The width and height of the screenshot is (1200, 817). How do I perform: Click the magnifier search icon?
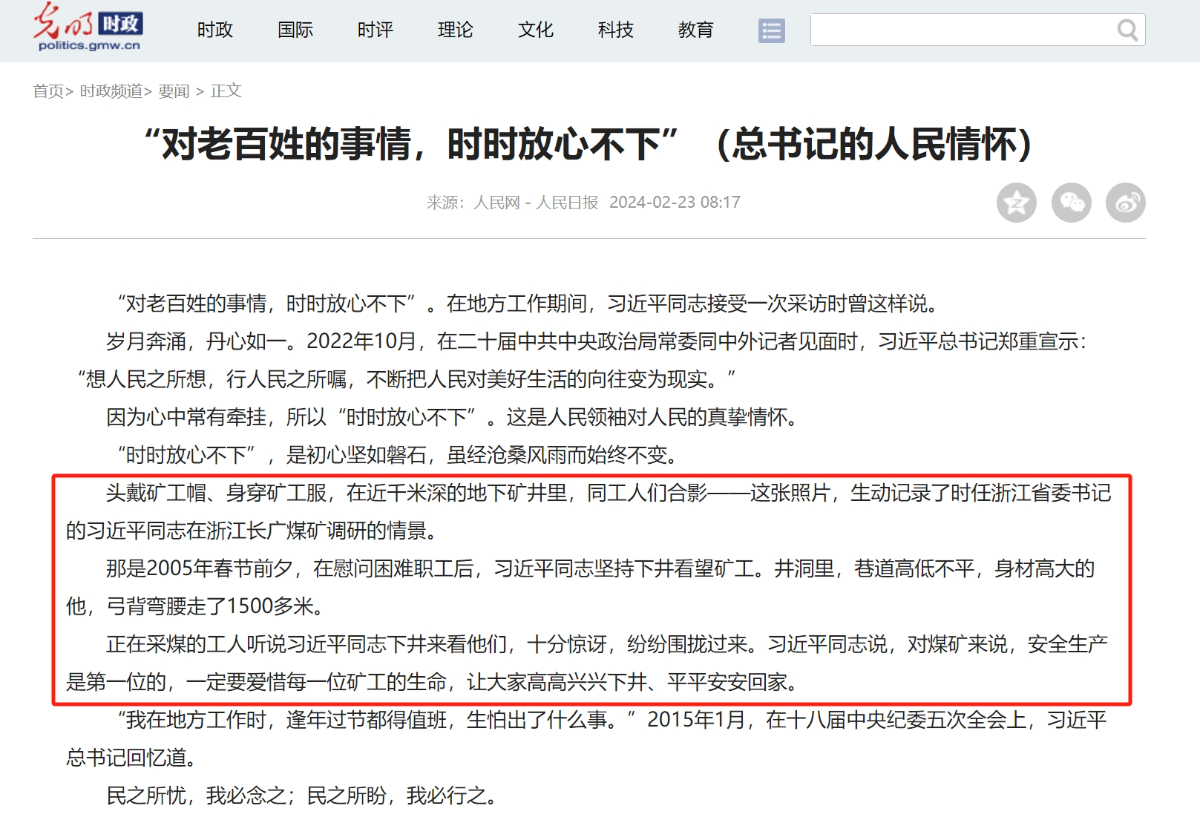(1127, 30)
